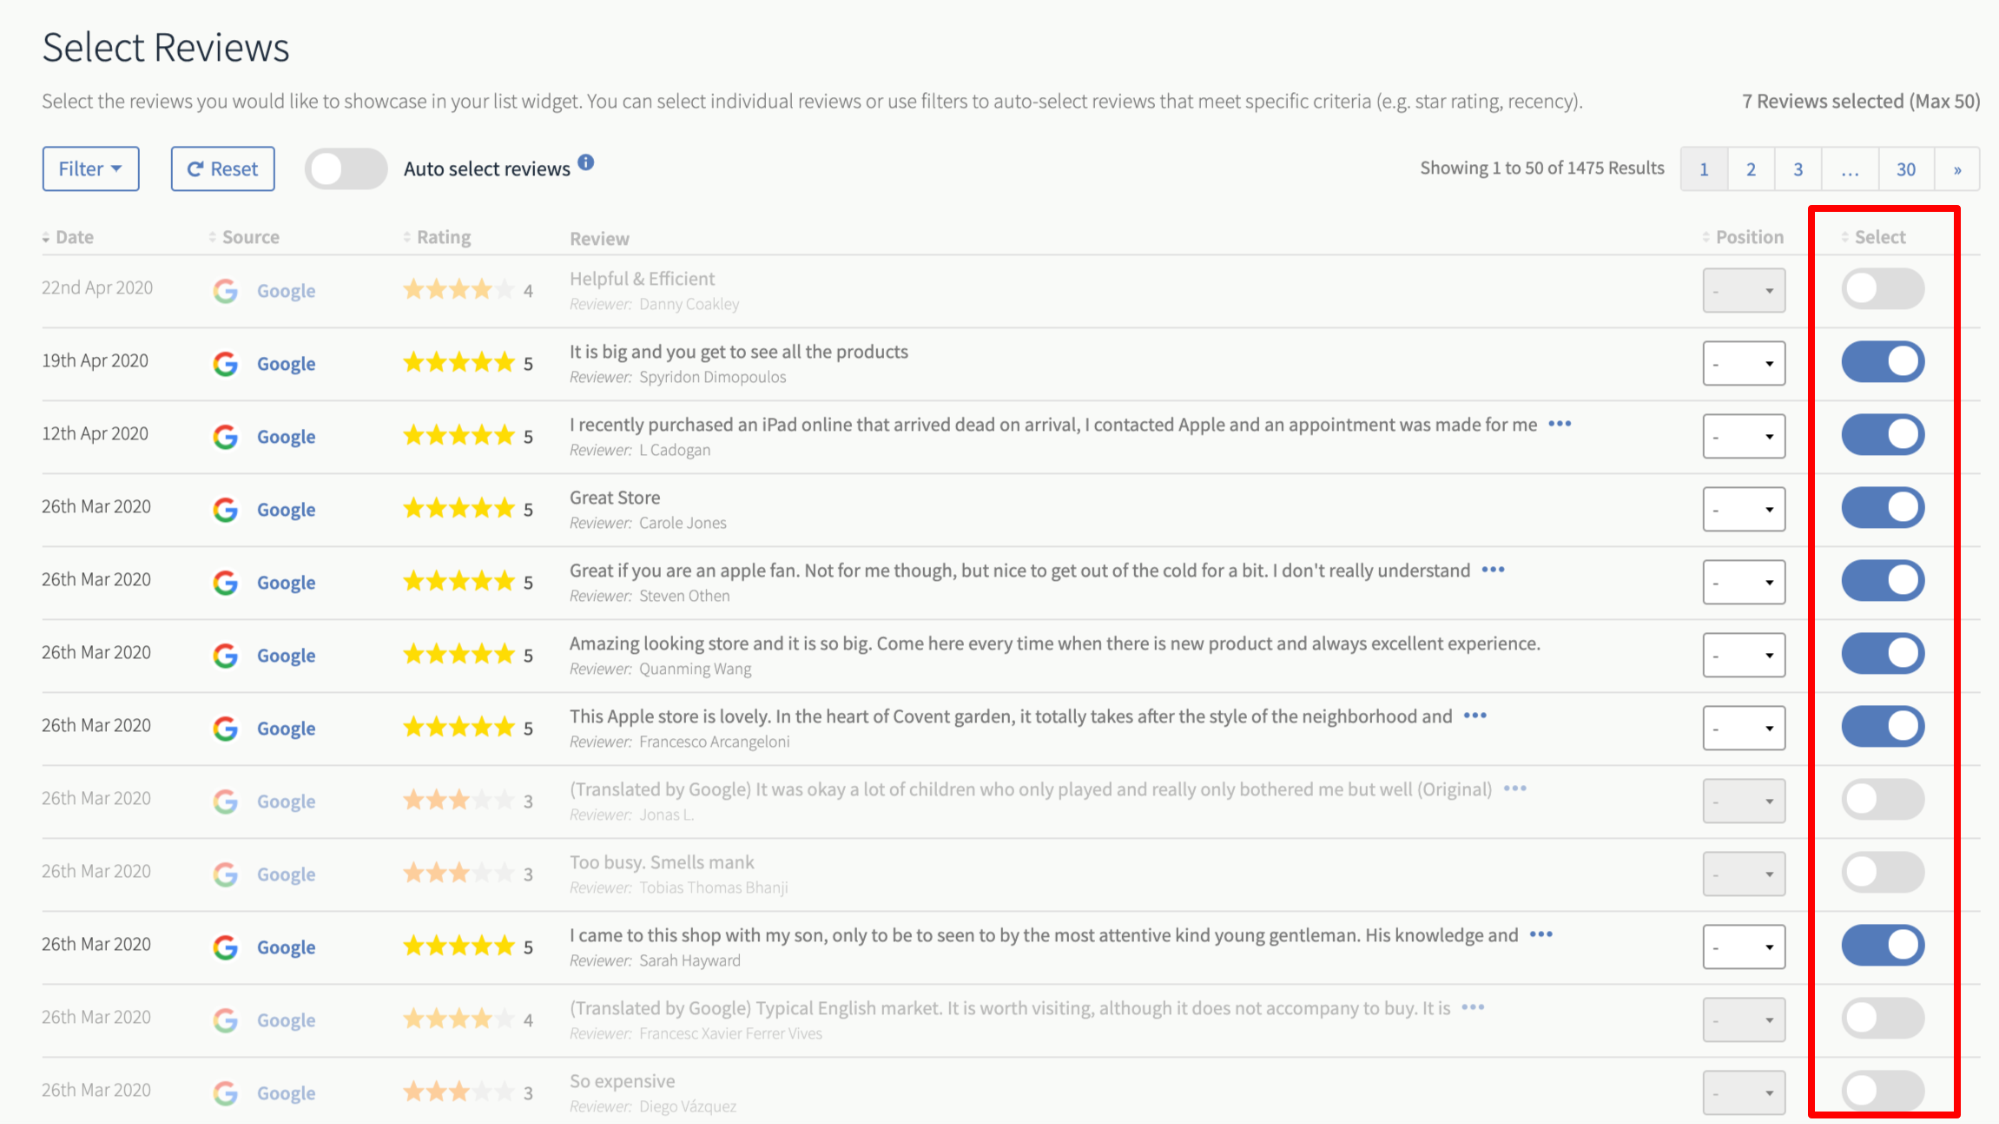Expand the truncated Steven Othen review with the ellipsis
1999x1124 pixels.
pyautogui.click(x=1493, y=570)
